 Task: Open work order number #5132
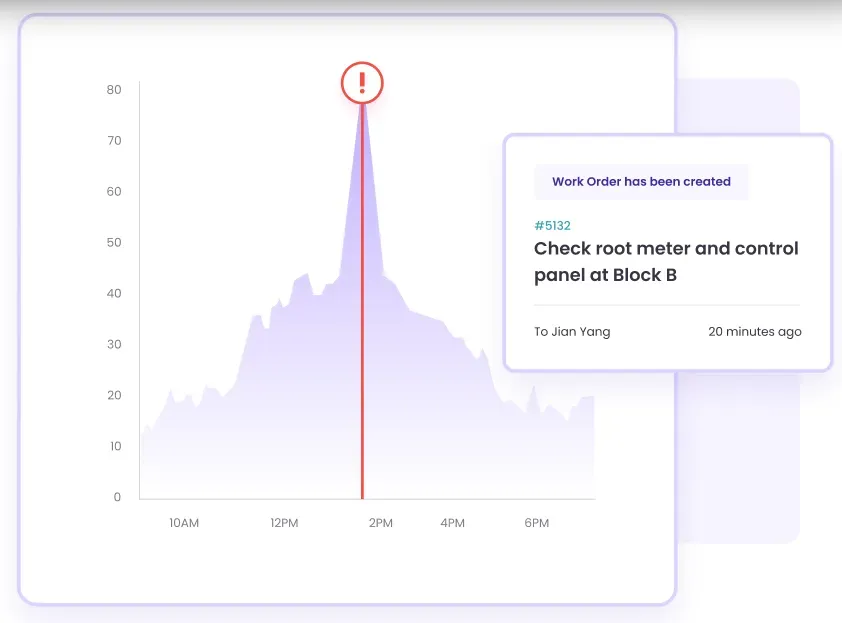pos(552,226)
